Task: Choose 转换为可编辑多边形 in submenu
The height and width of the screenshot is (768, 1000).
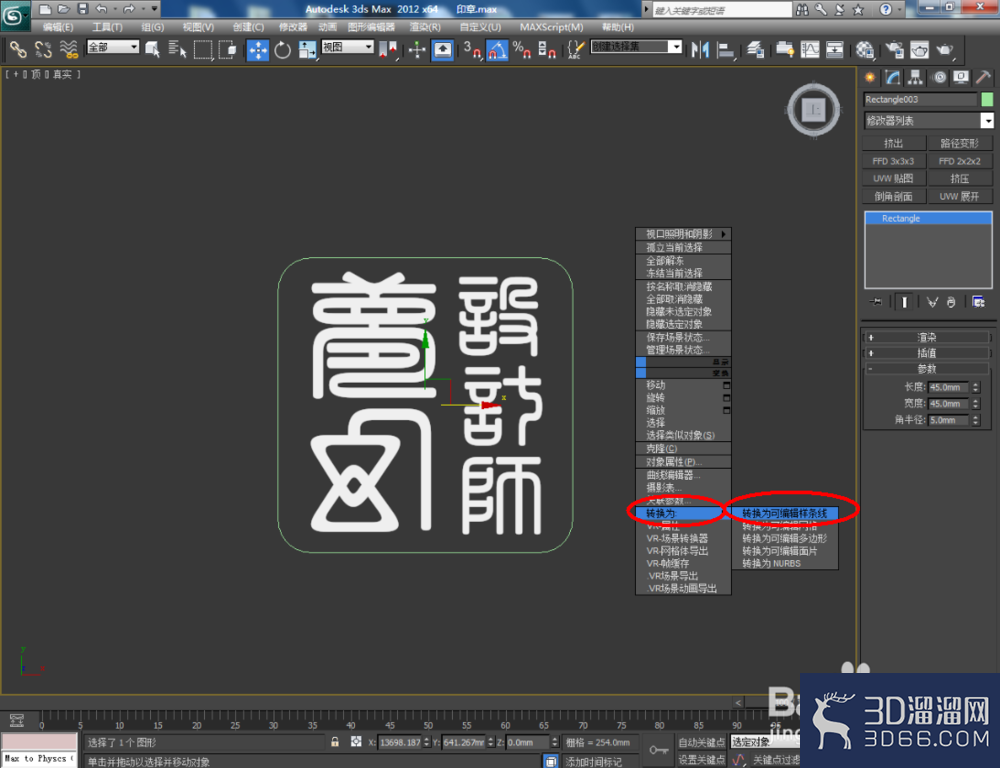Action: coord(784,538)
